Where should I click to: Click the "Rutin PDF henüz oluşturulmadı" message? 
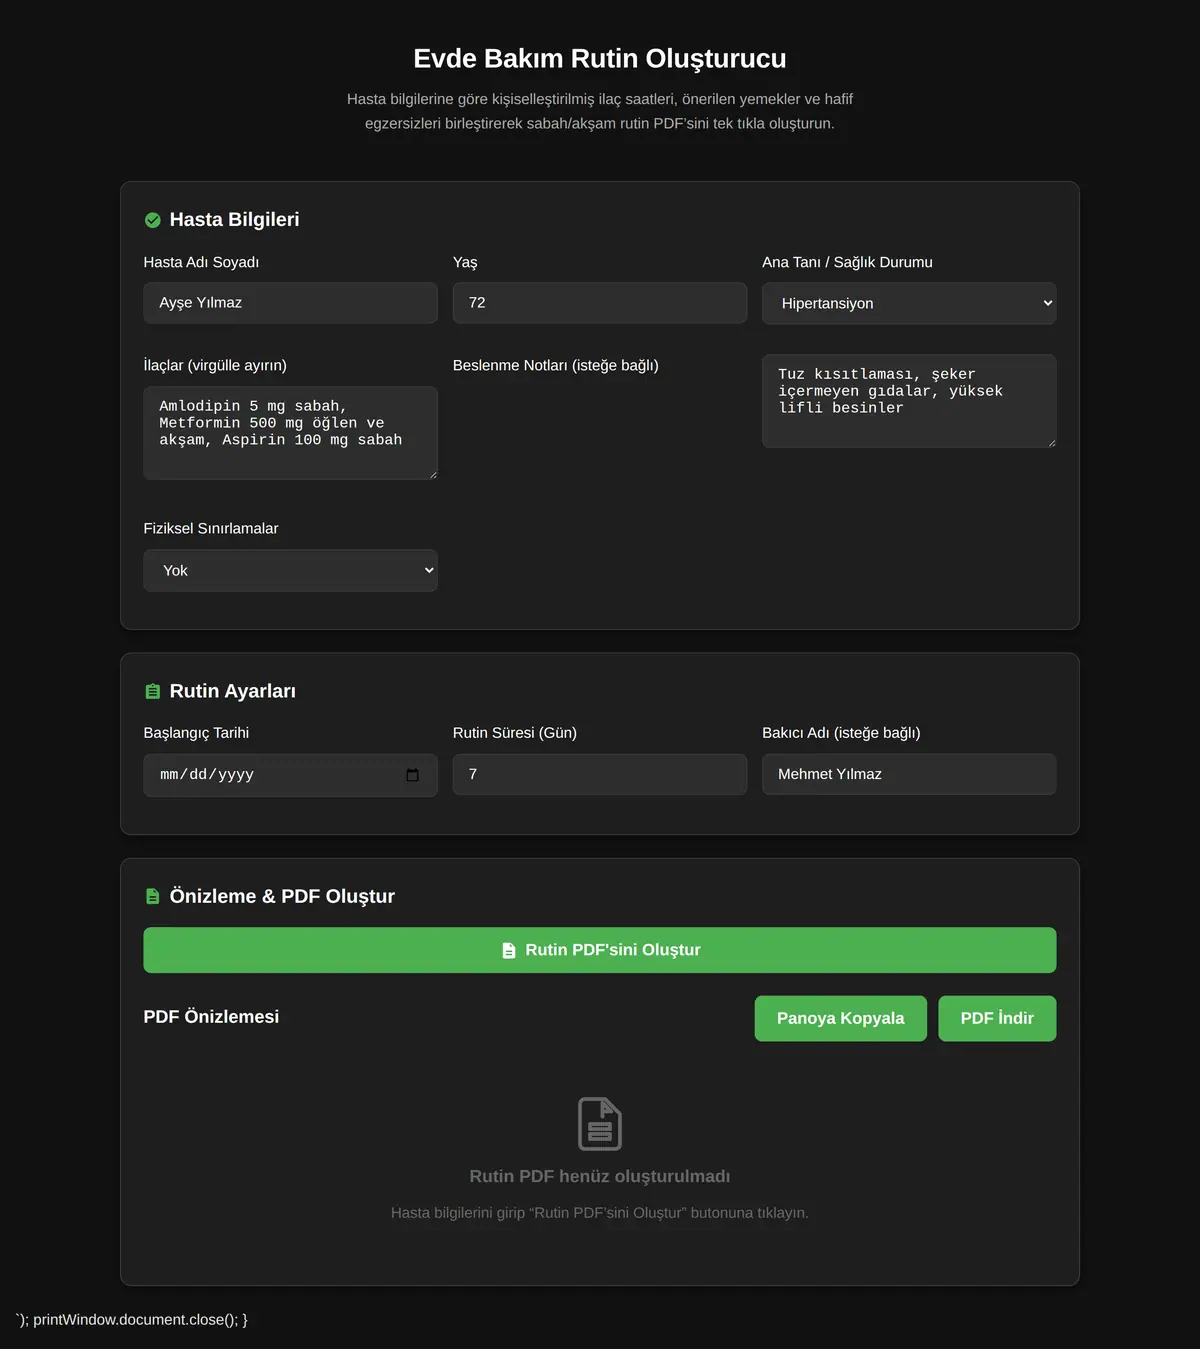point(600,1177)
